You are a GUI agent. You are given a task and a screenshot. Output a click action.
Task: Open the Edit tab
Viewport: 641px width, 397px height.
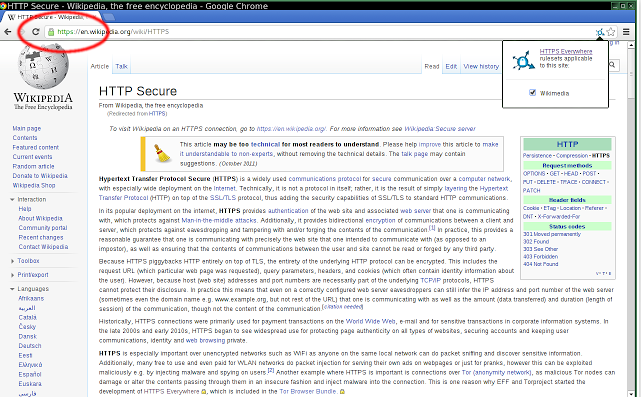[451, 66]
